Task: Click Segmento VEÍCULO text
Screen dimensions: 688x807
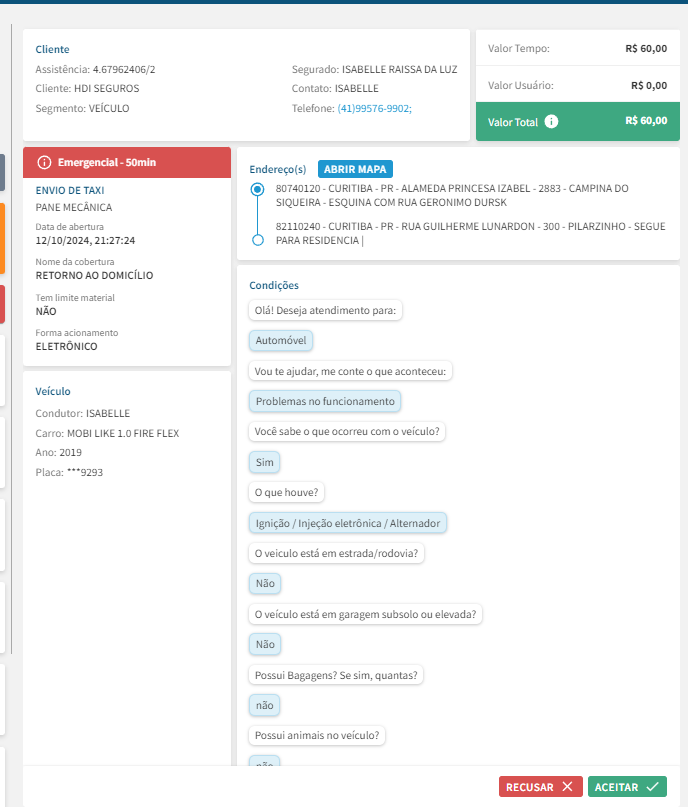Action: pos(82,108)
